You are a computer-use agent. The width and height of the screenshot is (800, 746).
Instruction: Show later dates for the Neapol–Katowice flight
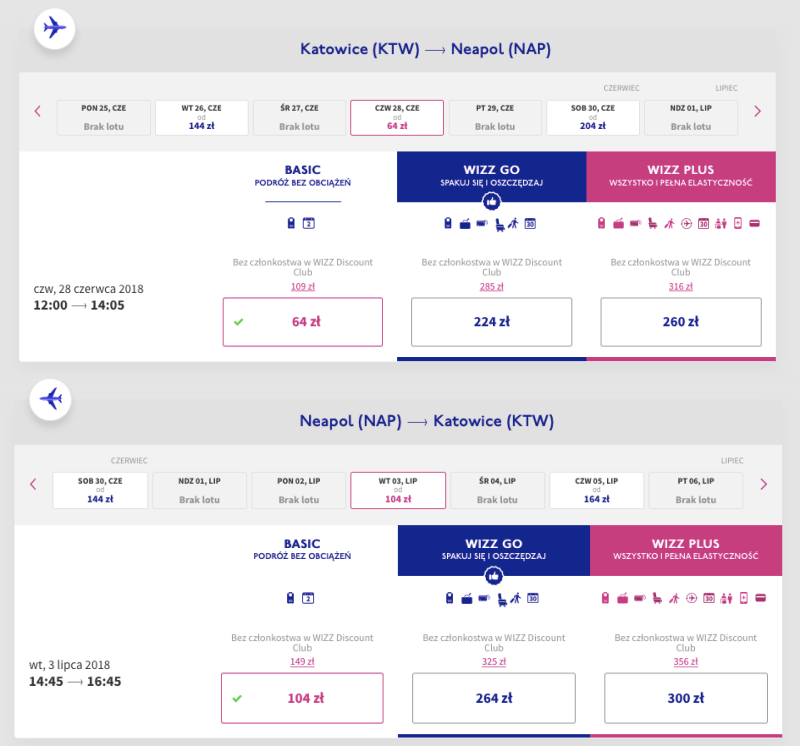tap(764, 484)
